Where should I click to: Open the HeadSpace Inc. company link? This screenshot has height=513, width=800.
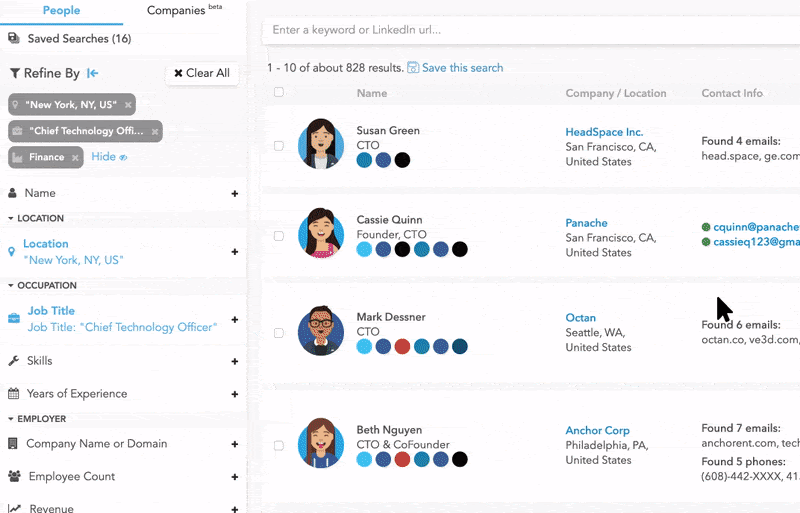[604, 132]
